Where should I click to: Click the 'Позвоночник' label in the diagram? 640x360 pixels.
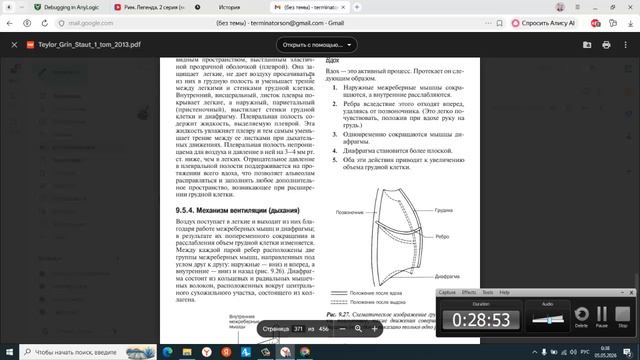point(349,212)
